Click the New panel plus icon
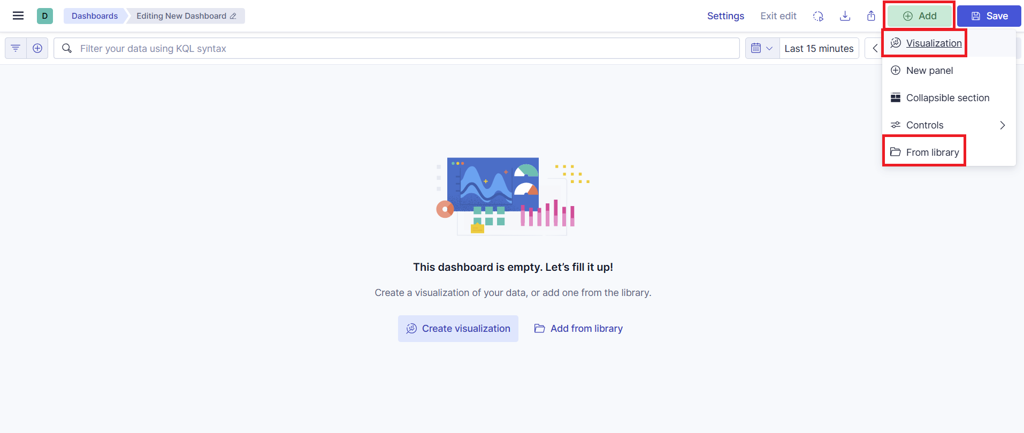The height and width of the screenshot is (433, 1024). pyautogui.click(x=895, y=71)
